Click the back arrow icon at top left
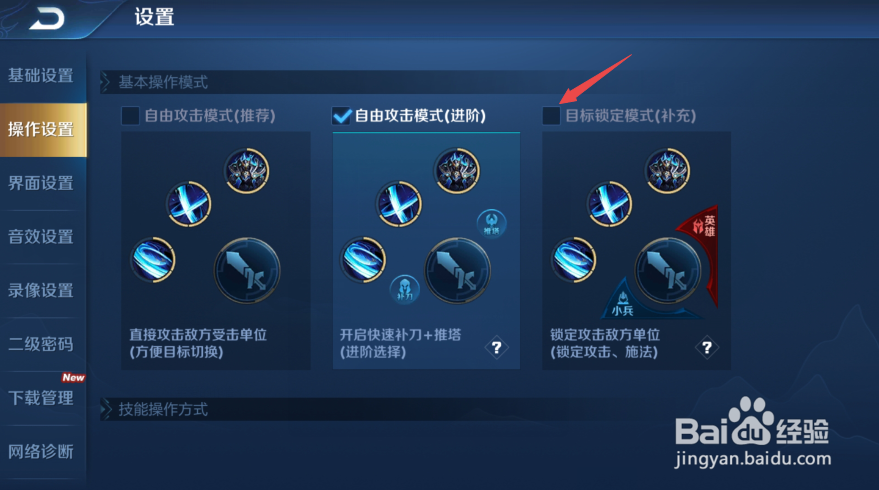879x490 pixels. pyautogui.click(x=48, y=19)
